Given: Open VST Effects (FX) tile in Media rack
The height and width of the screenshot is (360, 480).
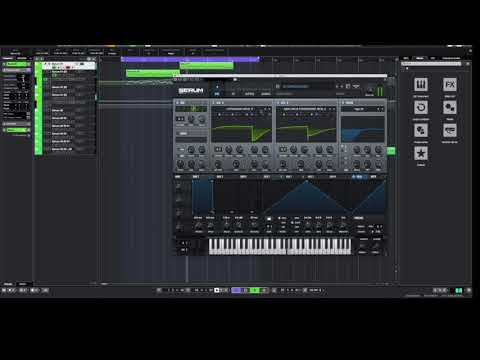Looking at the screenshot, I should [450, 85].
